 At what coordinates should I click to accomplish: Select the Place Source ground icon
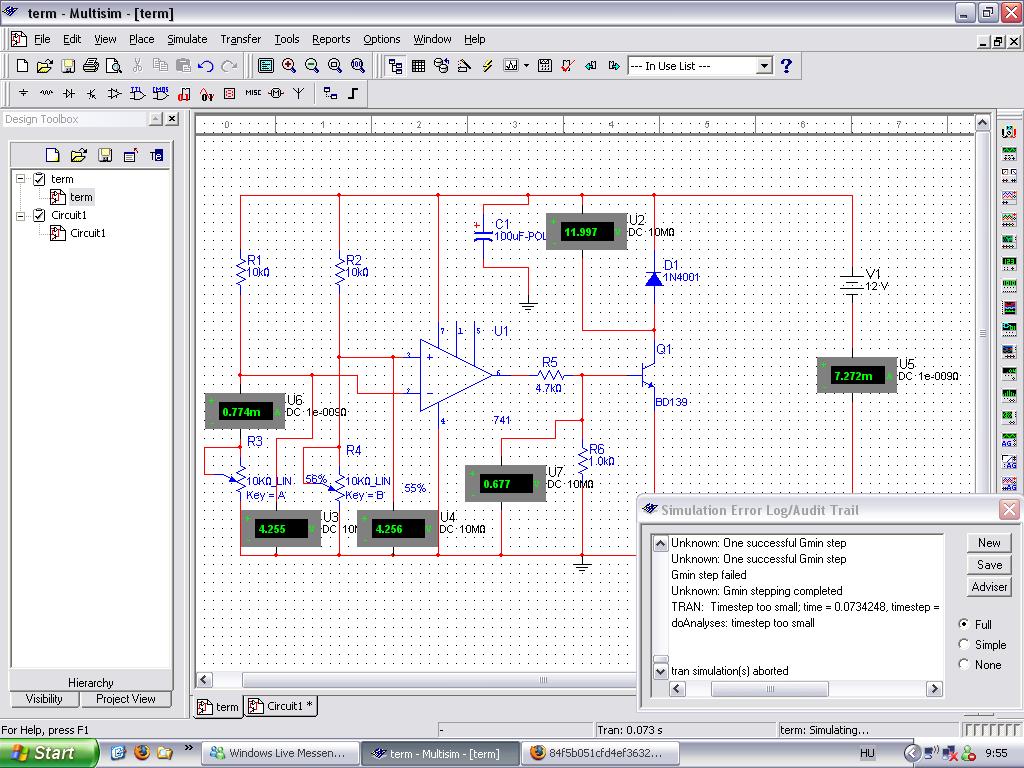(x=24, y=93)
